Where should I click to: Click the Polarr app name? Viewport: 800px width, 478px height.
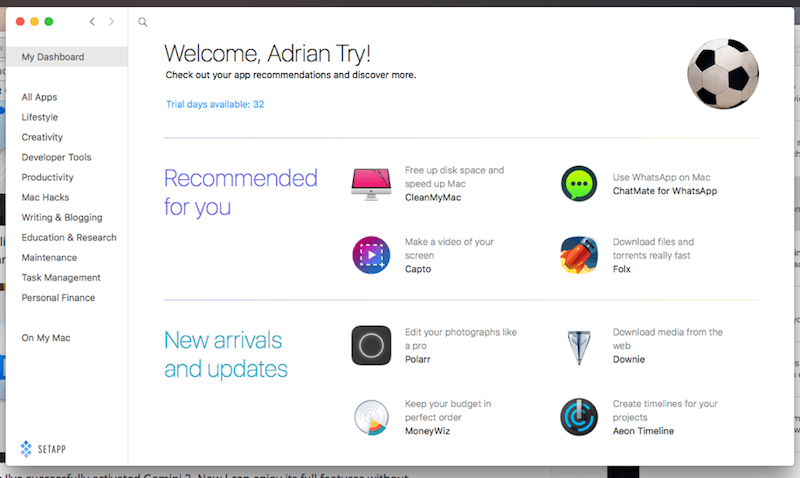(x=417, y=359)
